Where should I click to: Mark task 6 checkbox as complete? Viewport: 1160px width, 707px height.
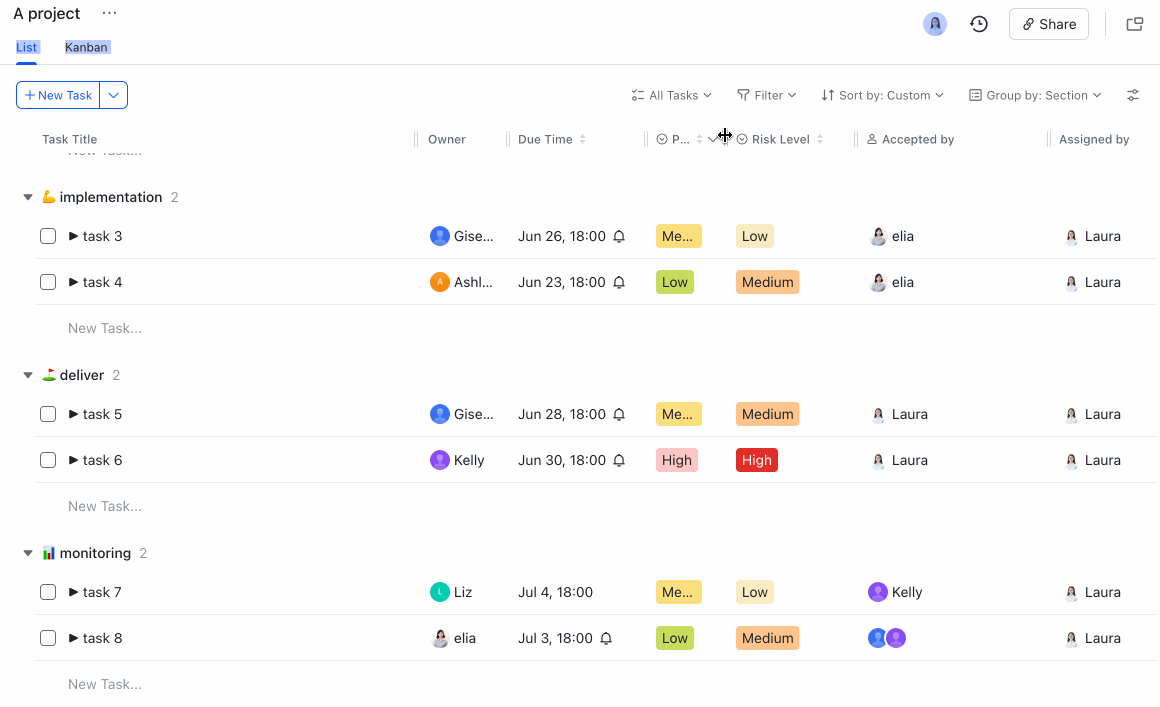coord(48,461)
